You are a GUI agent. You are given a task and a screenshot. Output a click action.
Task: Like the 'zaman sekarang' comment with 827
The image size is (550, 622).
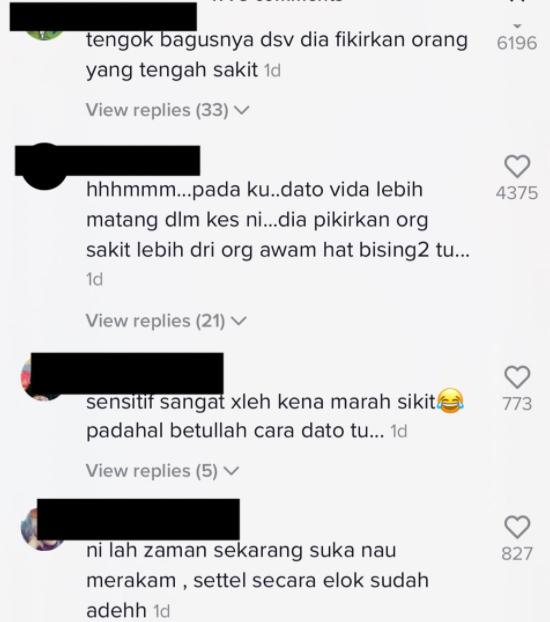click(517, 527)
